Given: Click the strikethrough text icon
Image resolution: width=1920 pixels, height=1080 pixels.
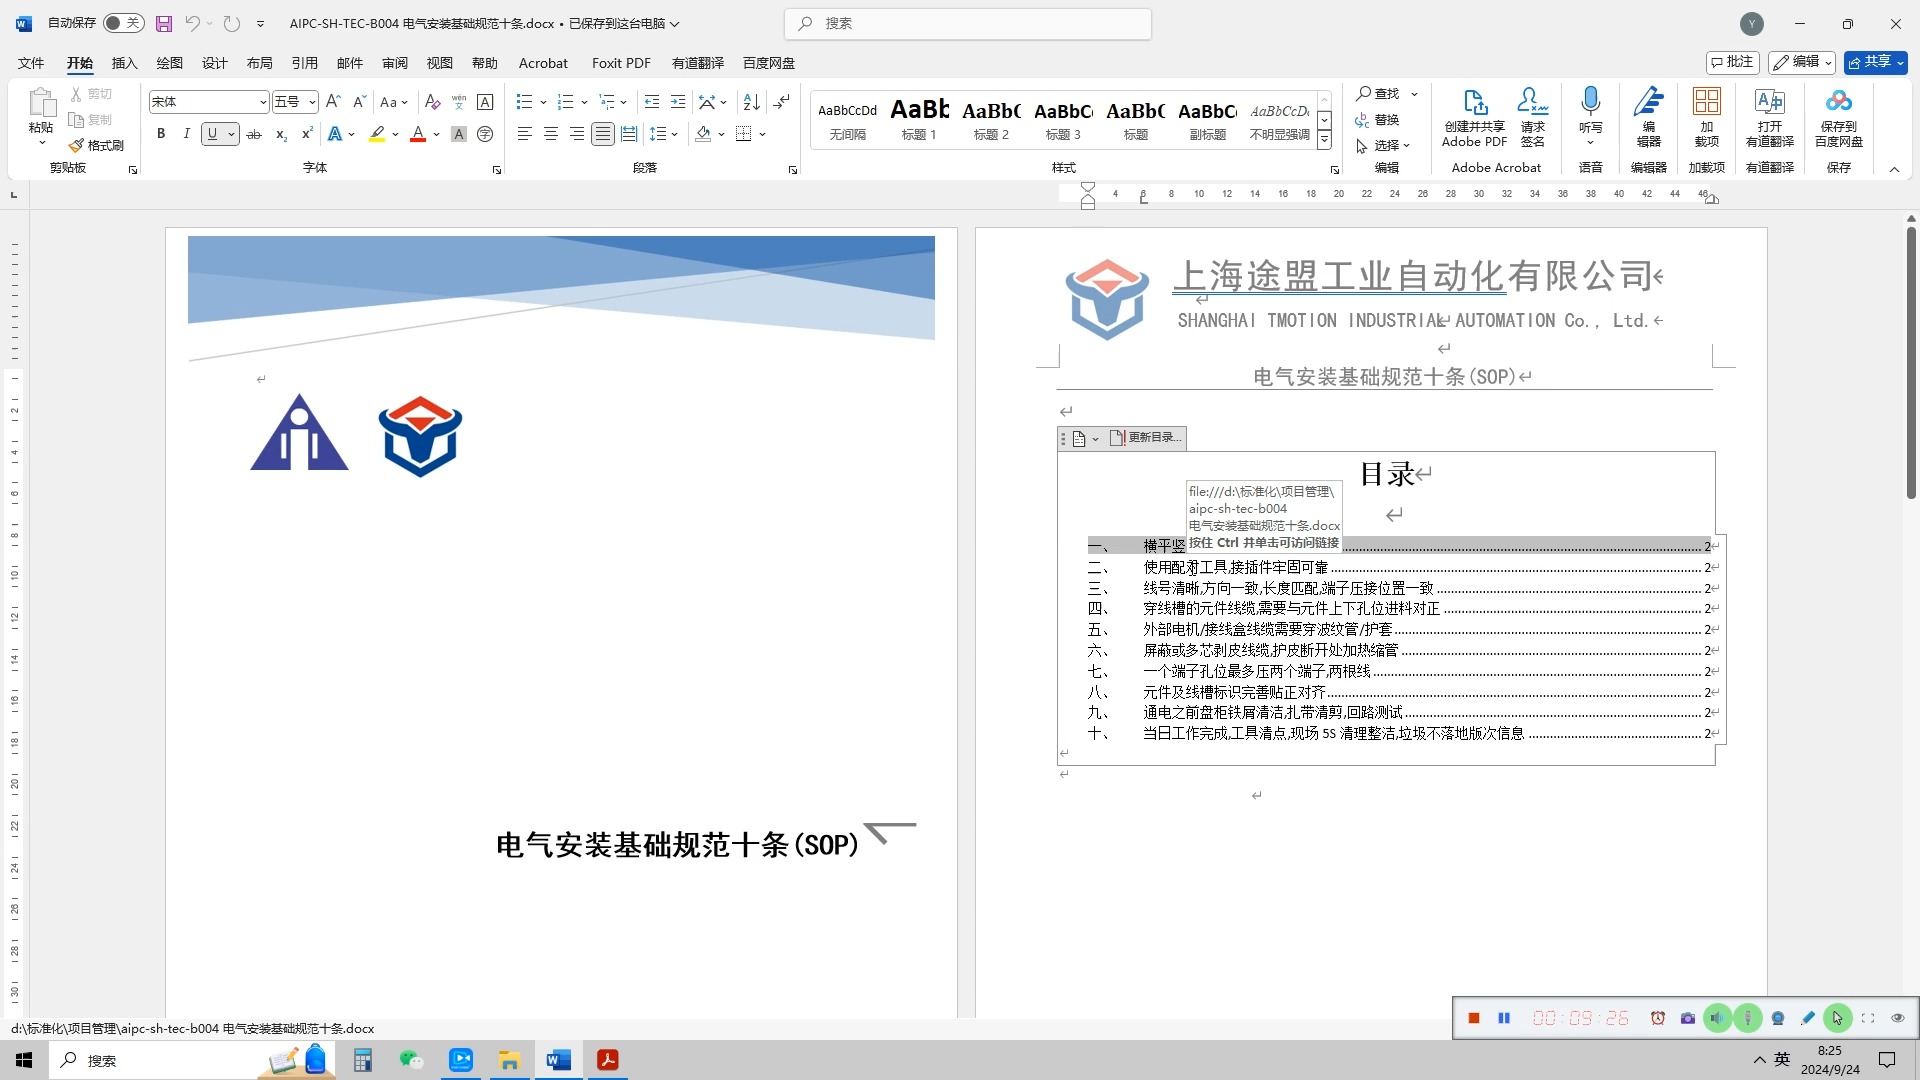Looking at the screenshot, I should coord(254,134).
